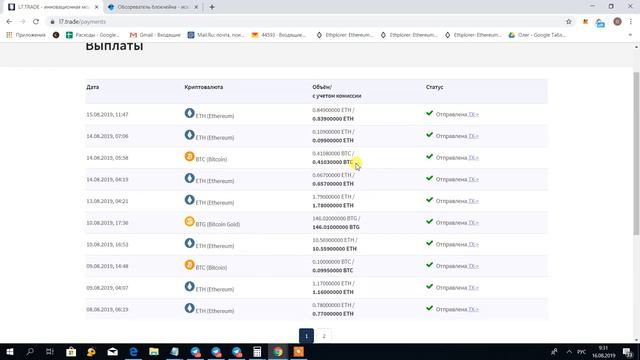This screenshot has height=360, width=640.
Task: Go to page 2 of payments
Action: 324,336
